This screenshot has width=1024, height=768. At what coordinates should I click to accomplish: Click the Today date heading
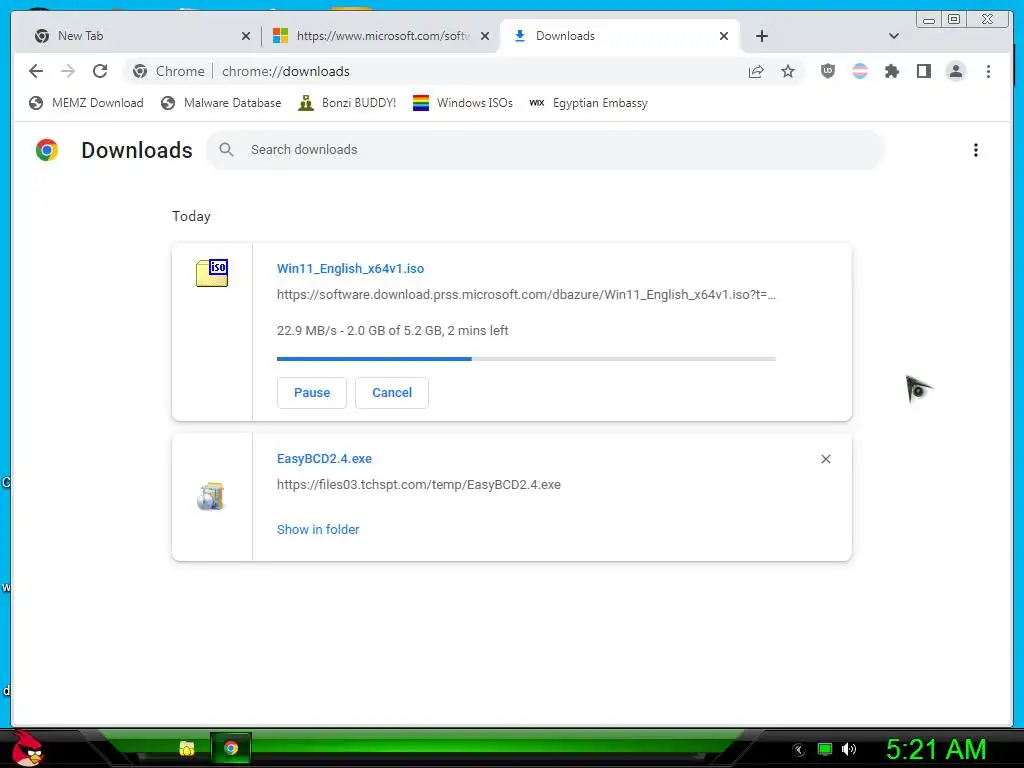191,216
